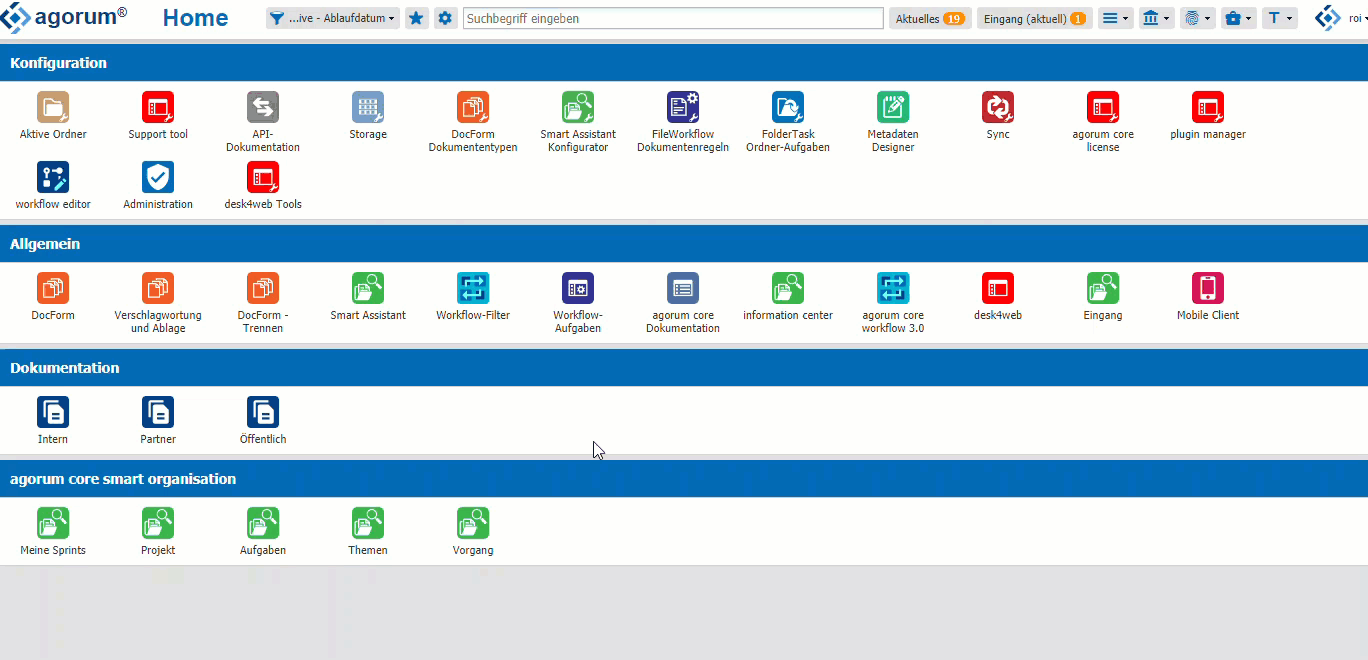Open the Workflow-Filter icon
The height and width of the screenshot is (660, 1368).
(x=473, y=288)
